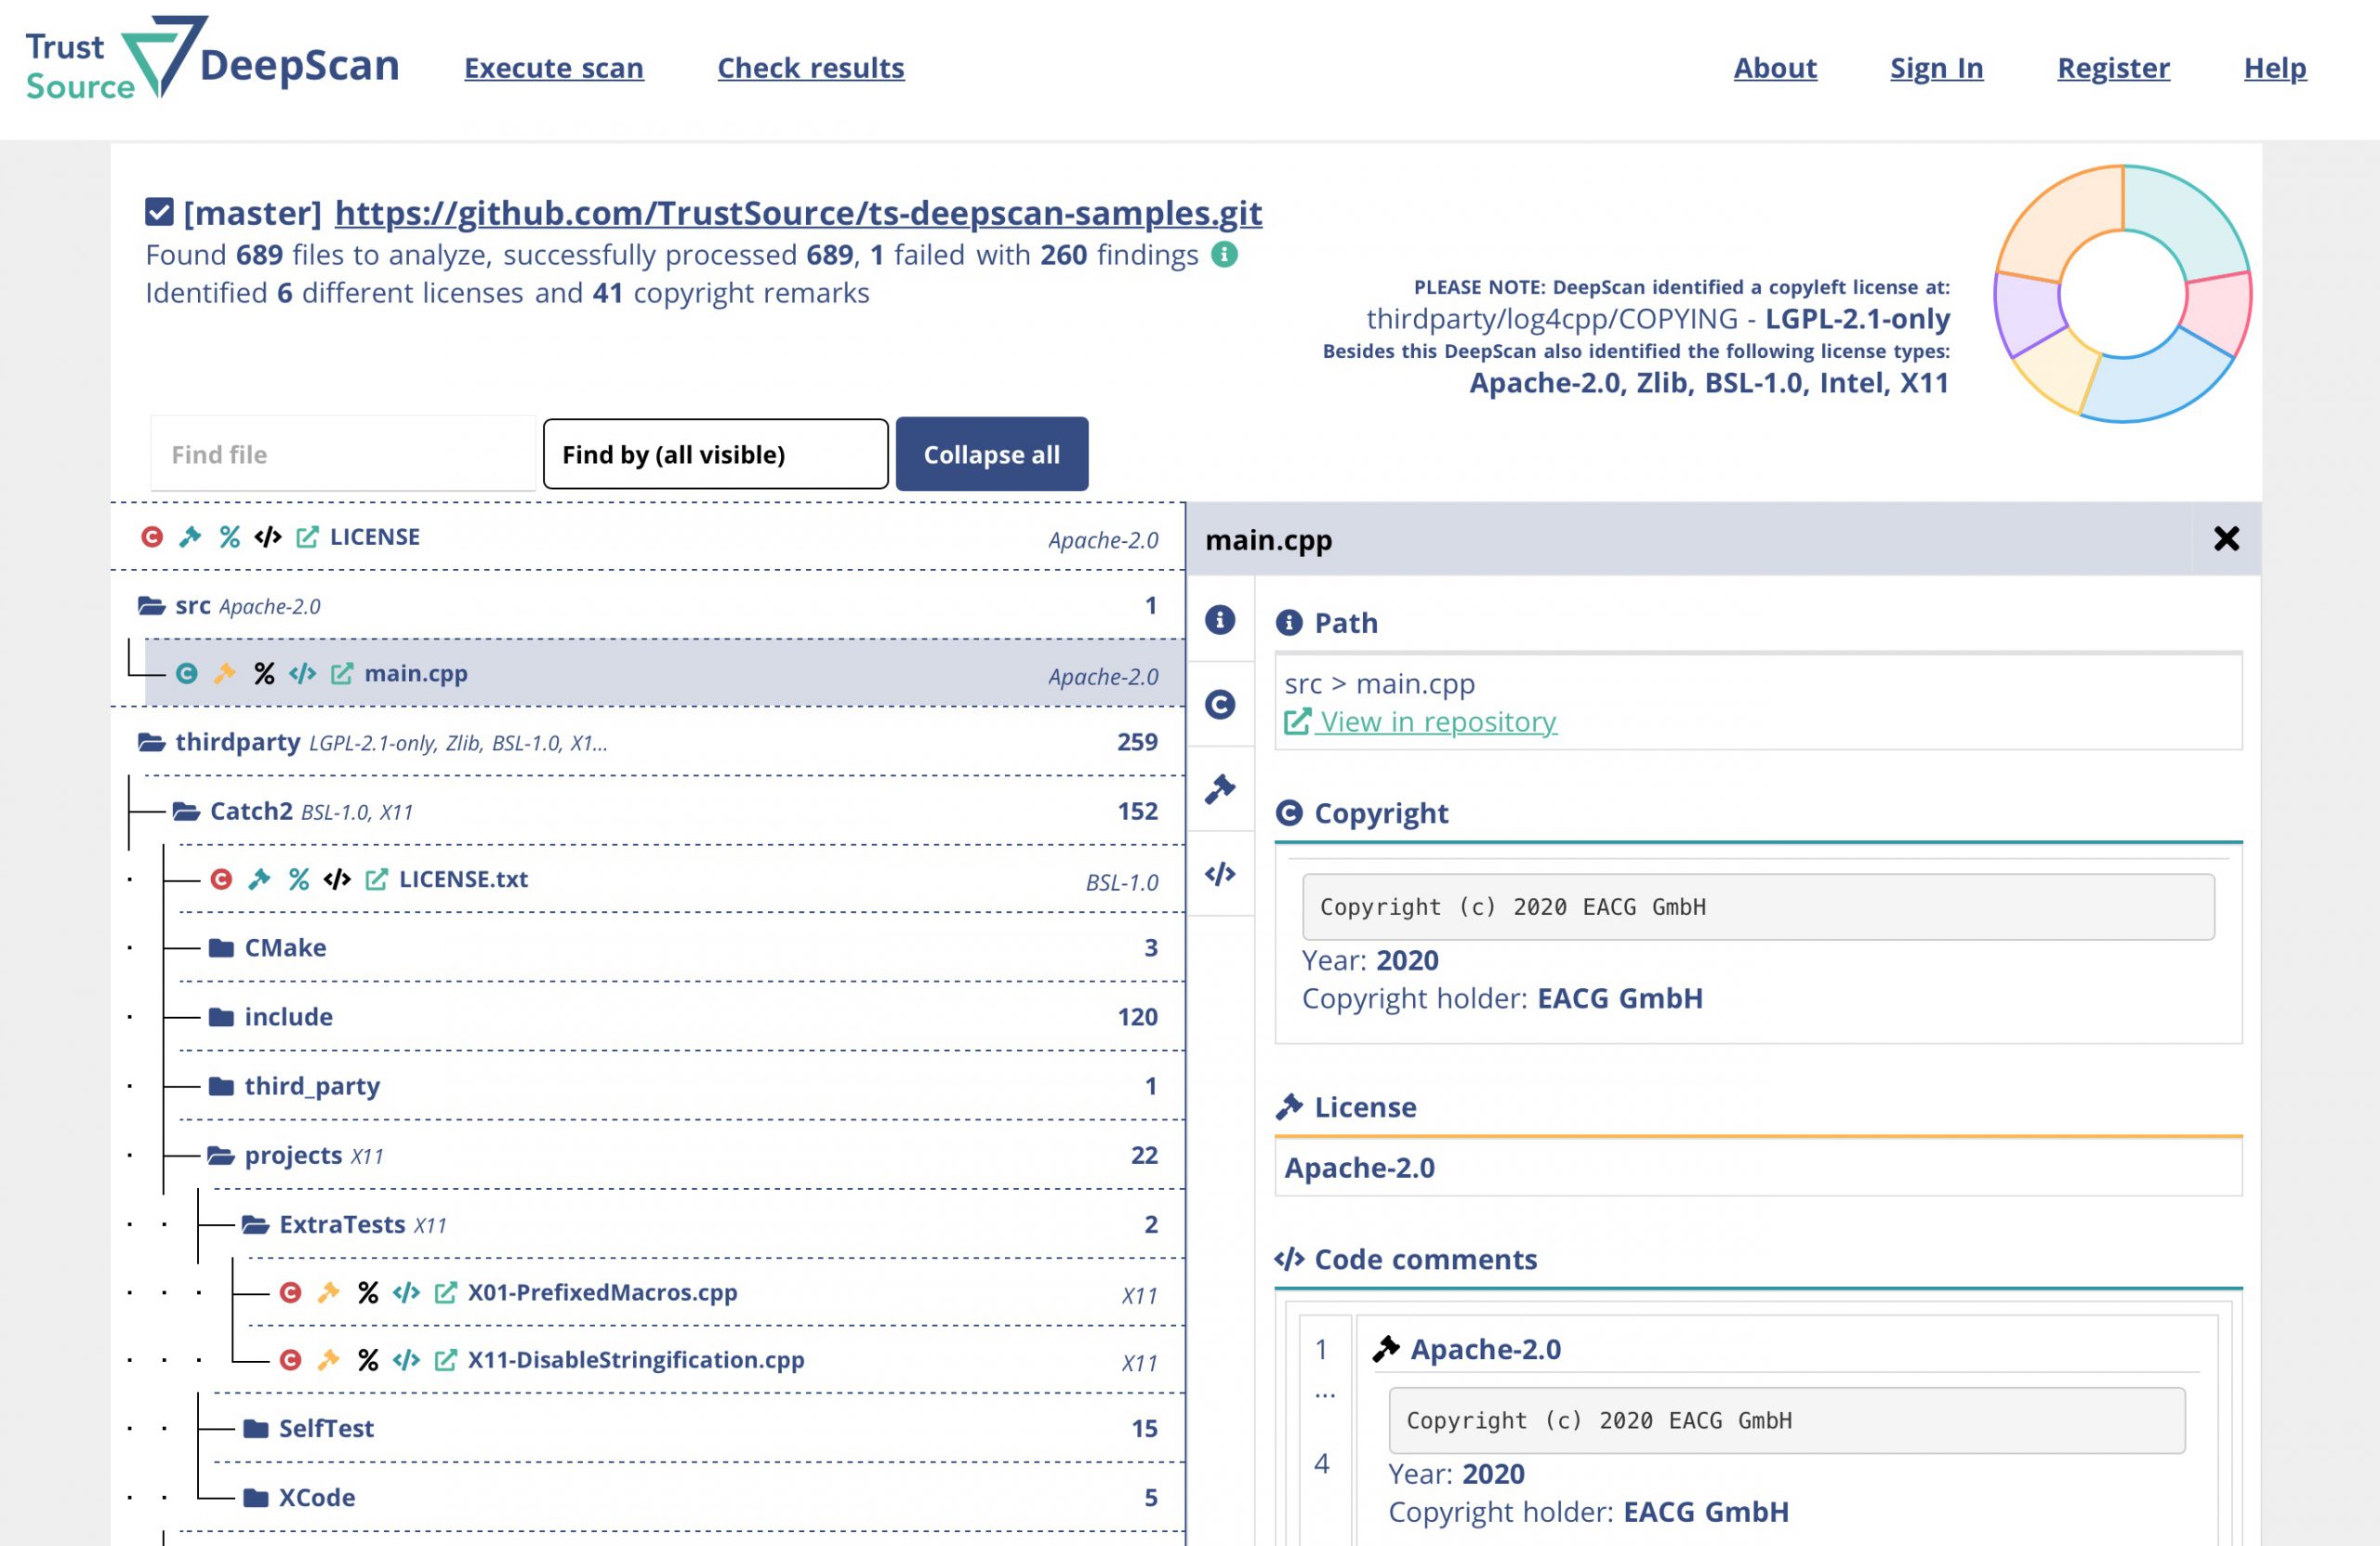Click the Find file input field
Image resolution: width=2380 pixels, height=1546 pixels.
tap(343, 454)
